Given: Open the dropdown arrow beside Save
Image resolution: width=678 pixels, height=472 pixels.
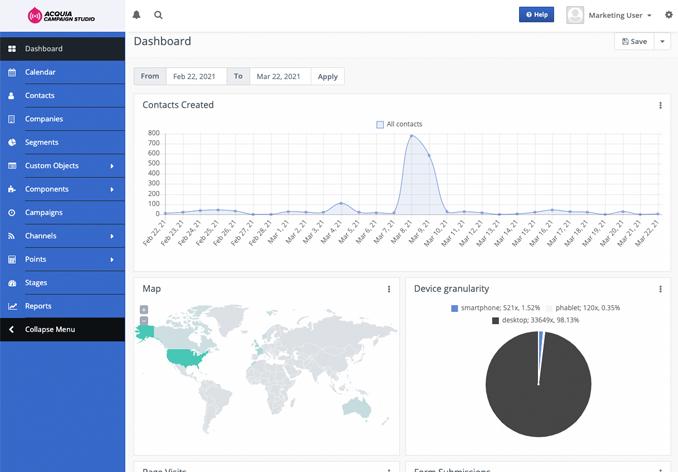Looking at the screenshot, I should point(662,42).
